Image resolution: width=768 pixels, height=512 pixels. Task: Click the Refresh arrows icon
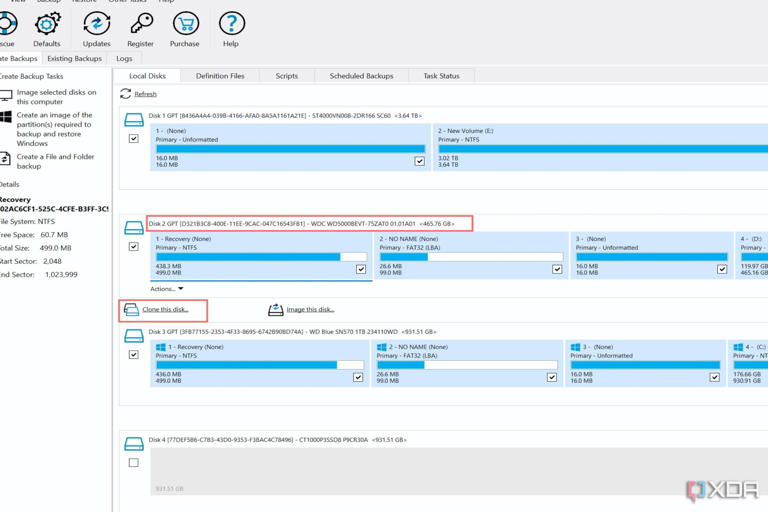point(125,94)
